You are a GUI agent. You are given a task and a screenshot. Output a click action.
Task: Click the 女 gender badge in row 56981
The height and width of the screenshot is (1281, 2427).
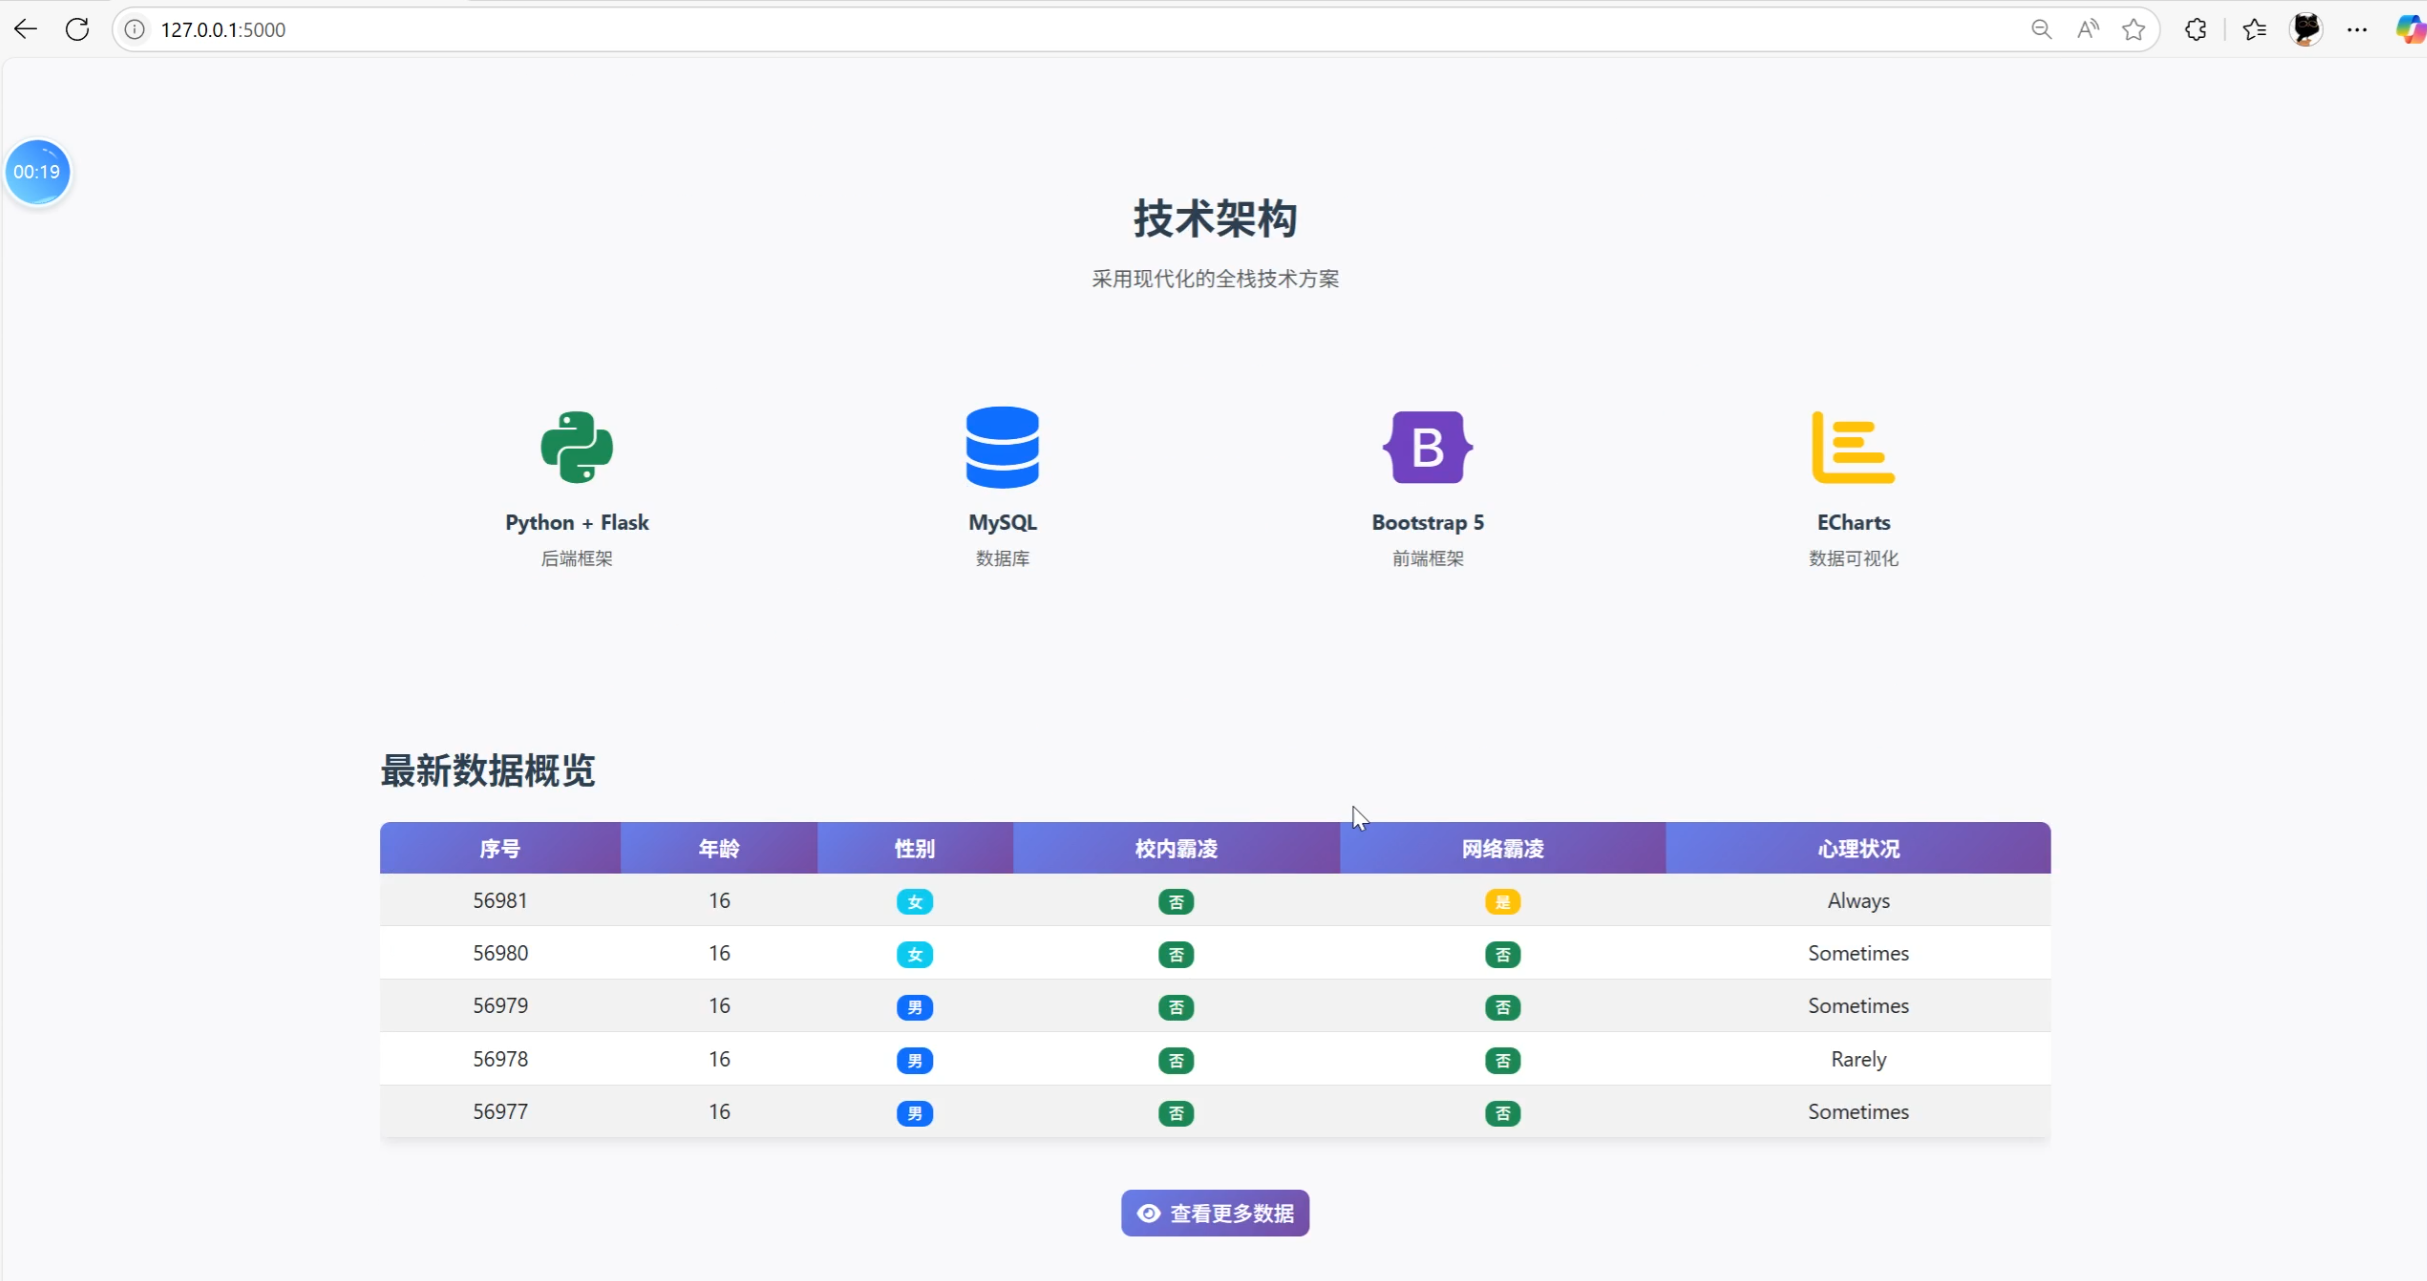click(915, 902)
